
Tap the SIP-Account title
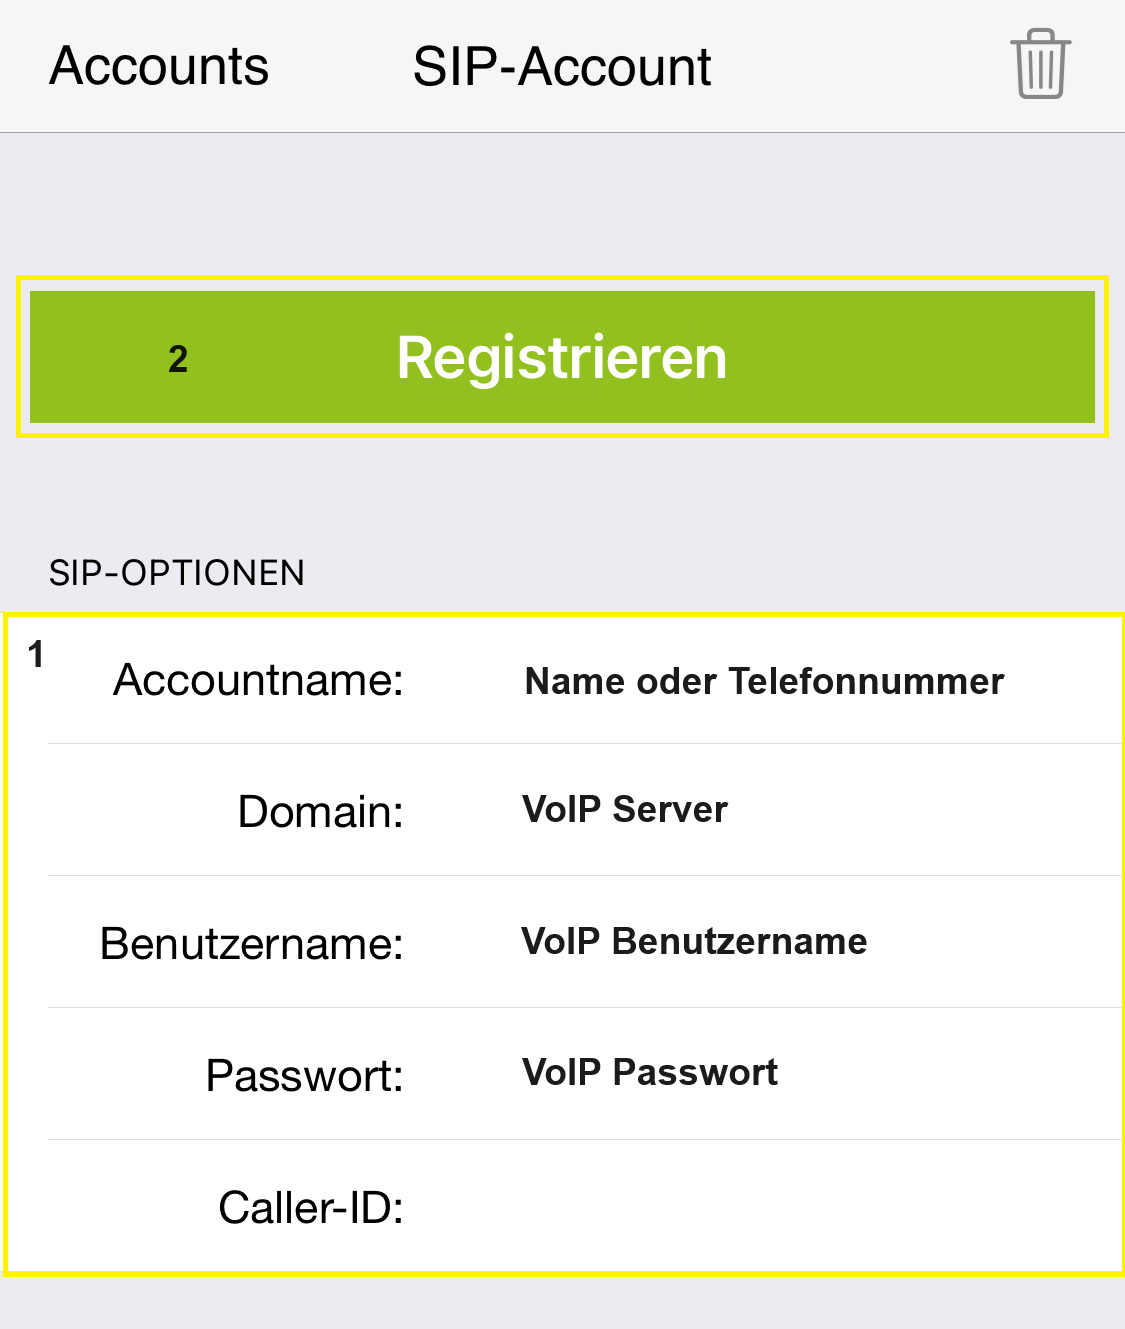[562, 67]
